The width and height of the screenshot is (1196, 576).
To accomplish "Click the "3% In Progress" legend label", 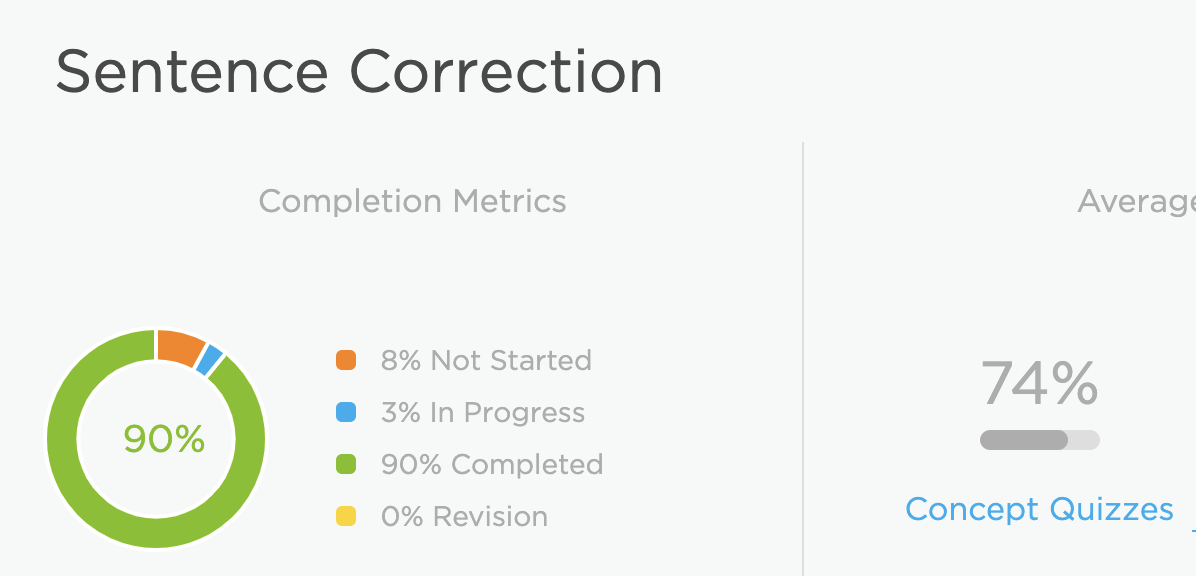I will click(x=483, y=412).
